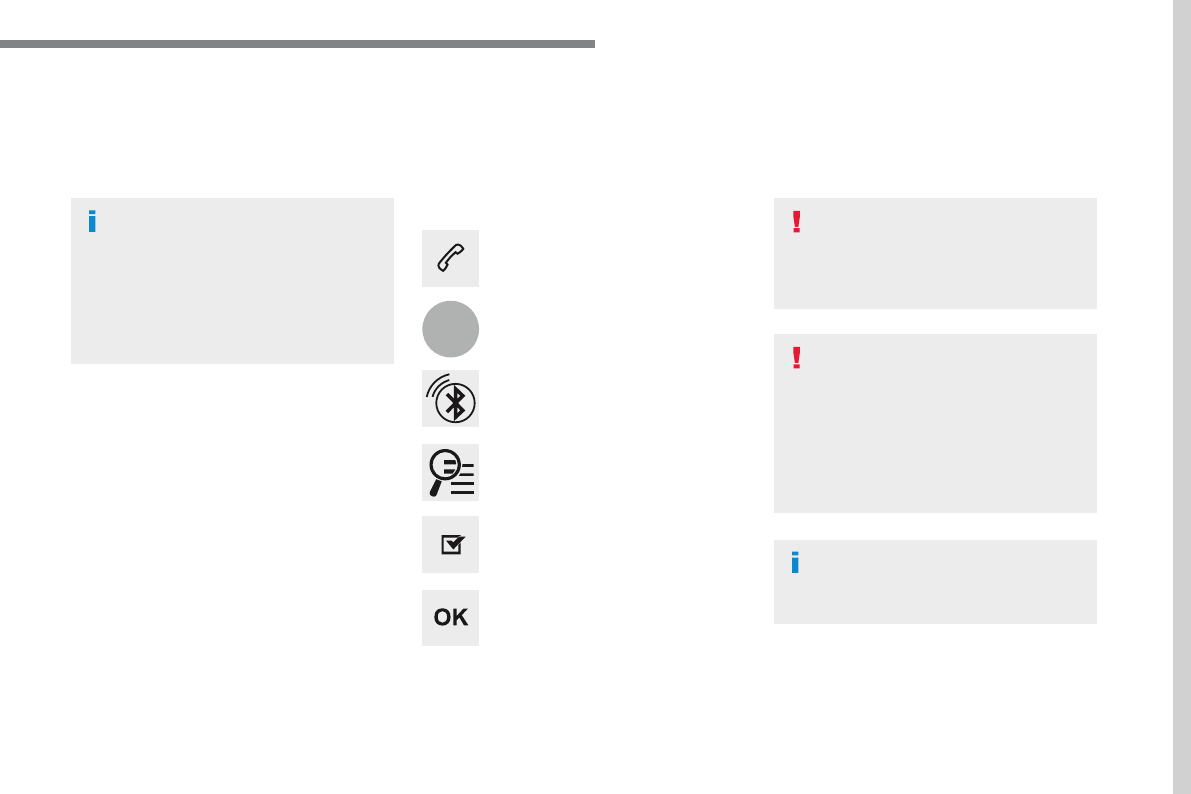Click the blue info icon in left box

tap(92, 222)
